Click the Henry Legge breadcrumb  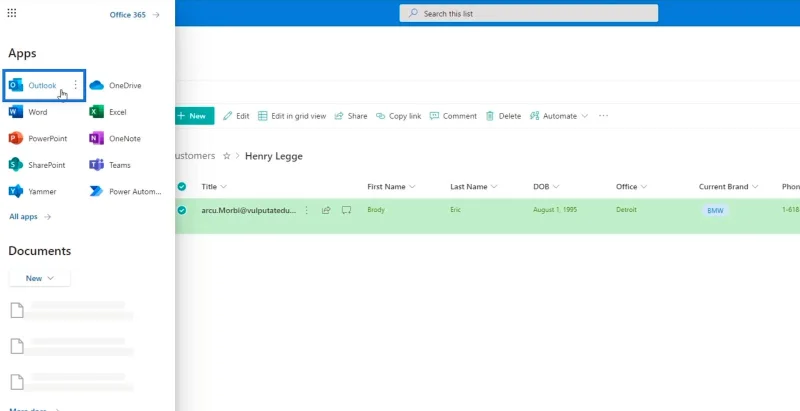click(x=274, y=156)
